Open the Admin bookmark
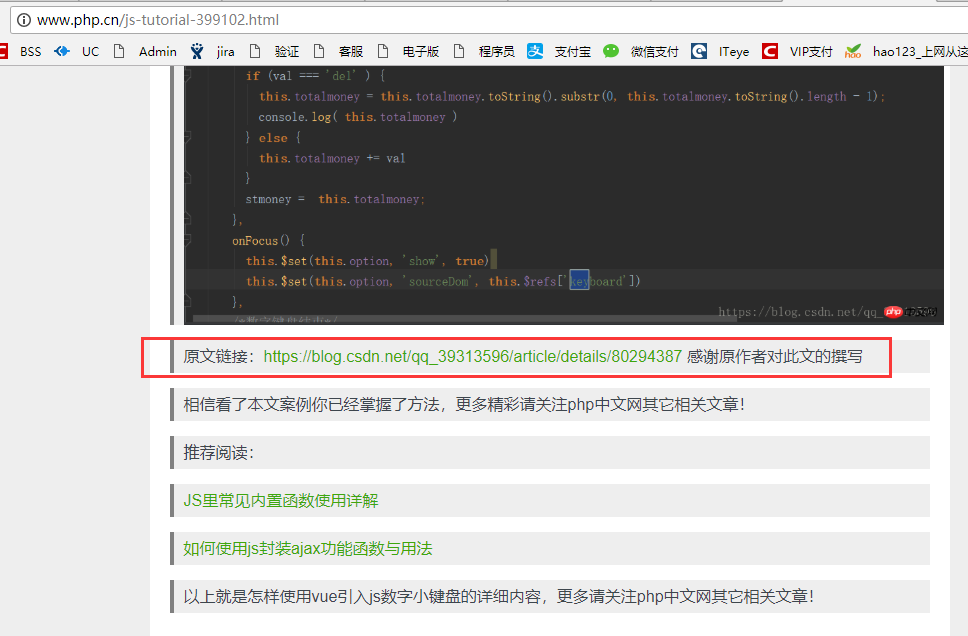The width and height of the screenshot is (968, 636). (x=157, y=52)
